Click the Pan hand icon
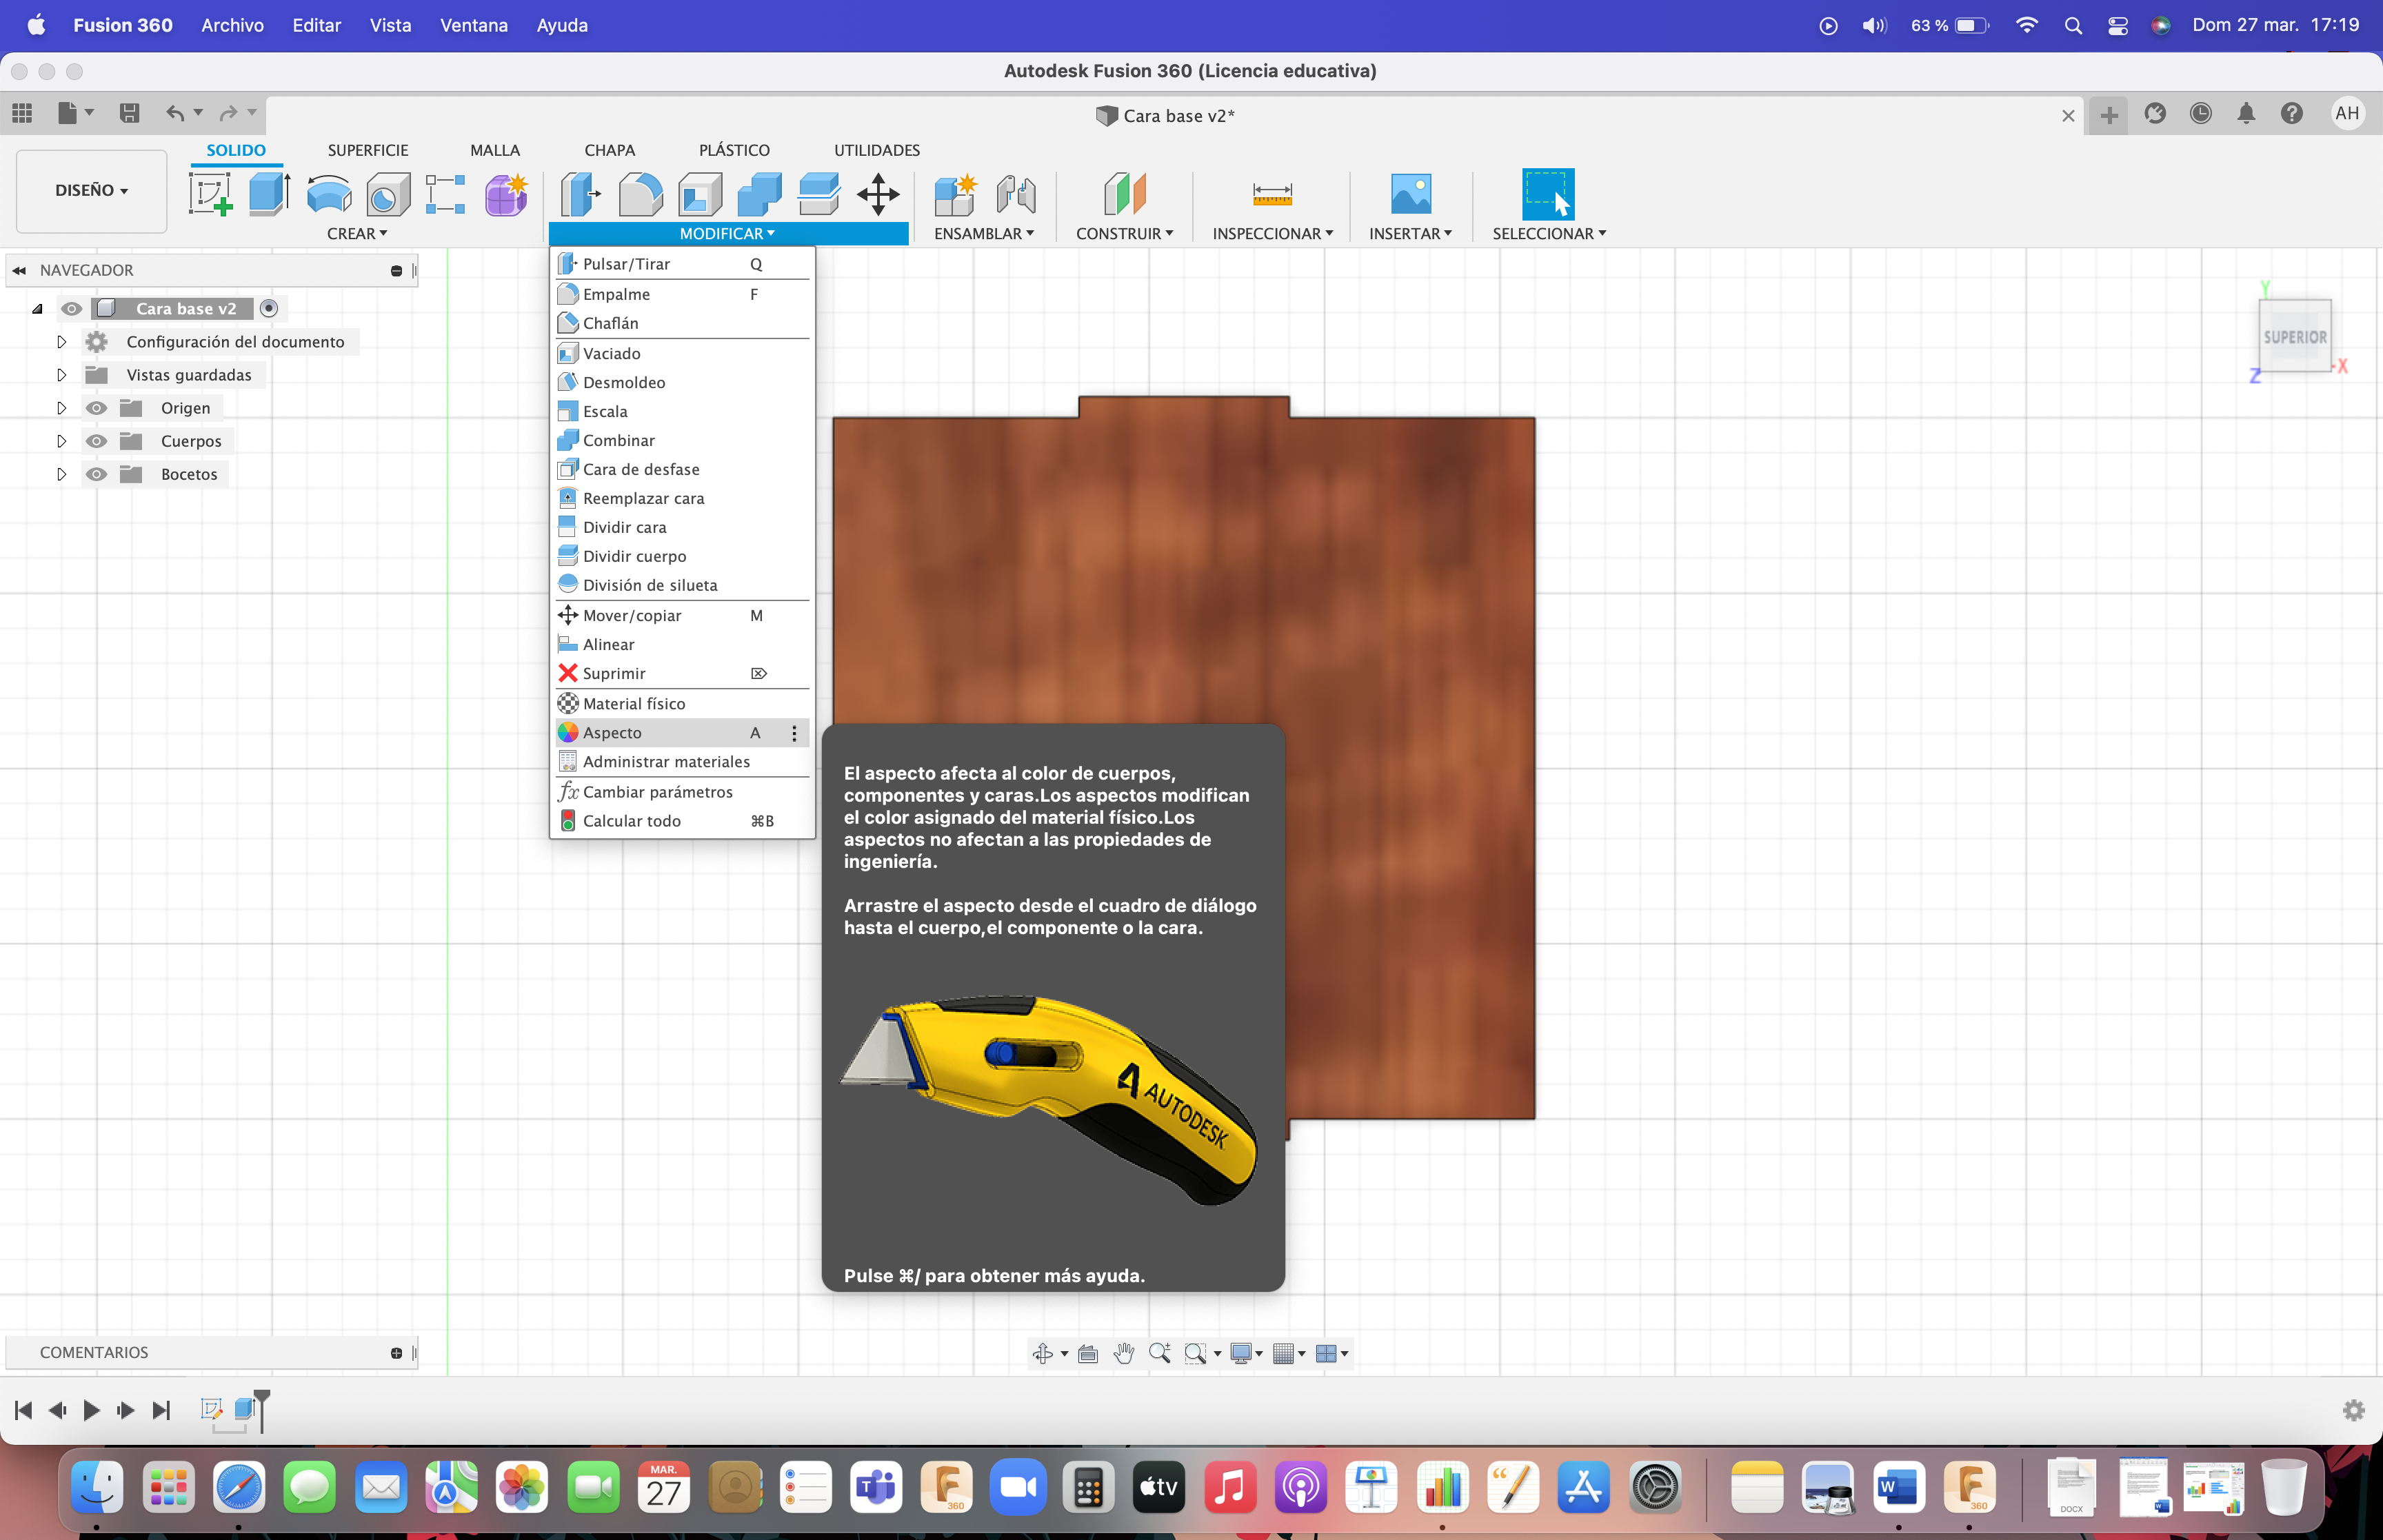 click(1124, 1353)
